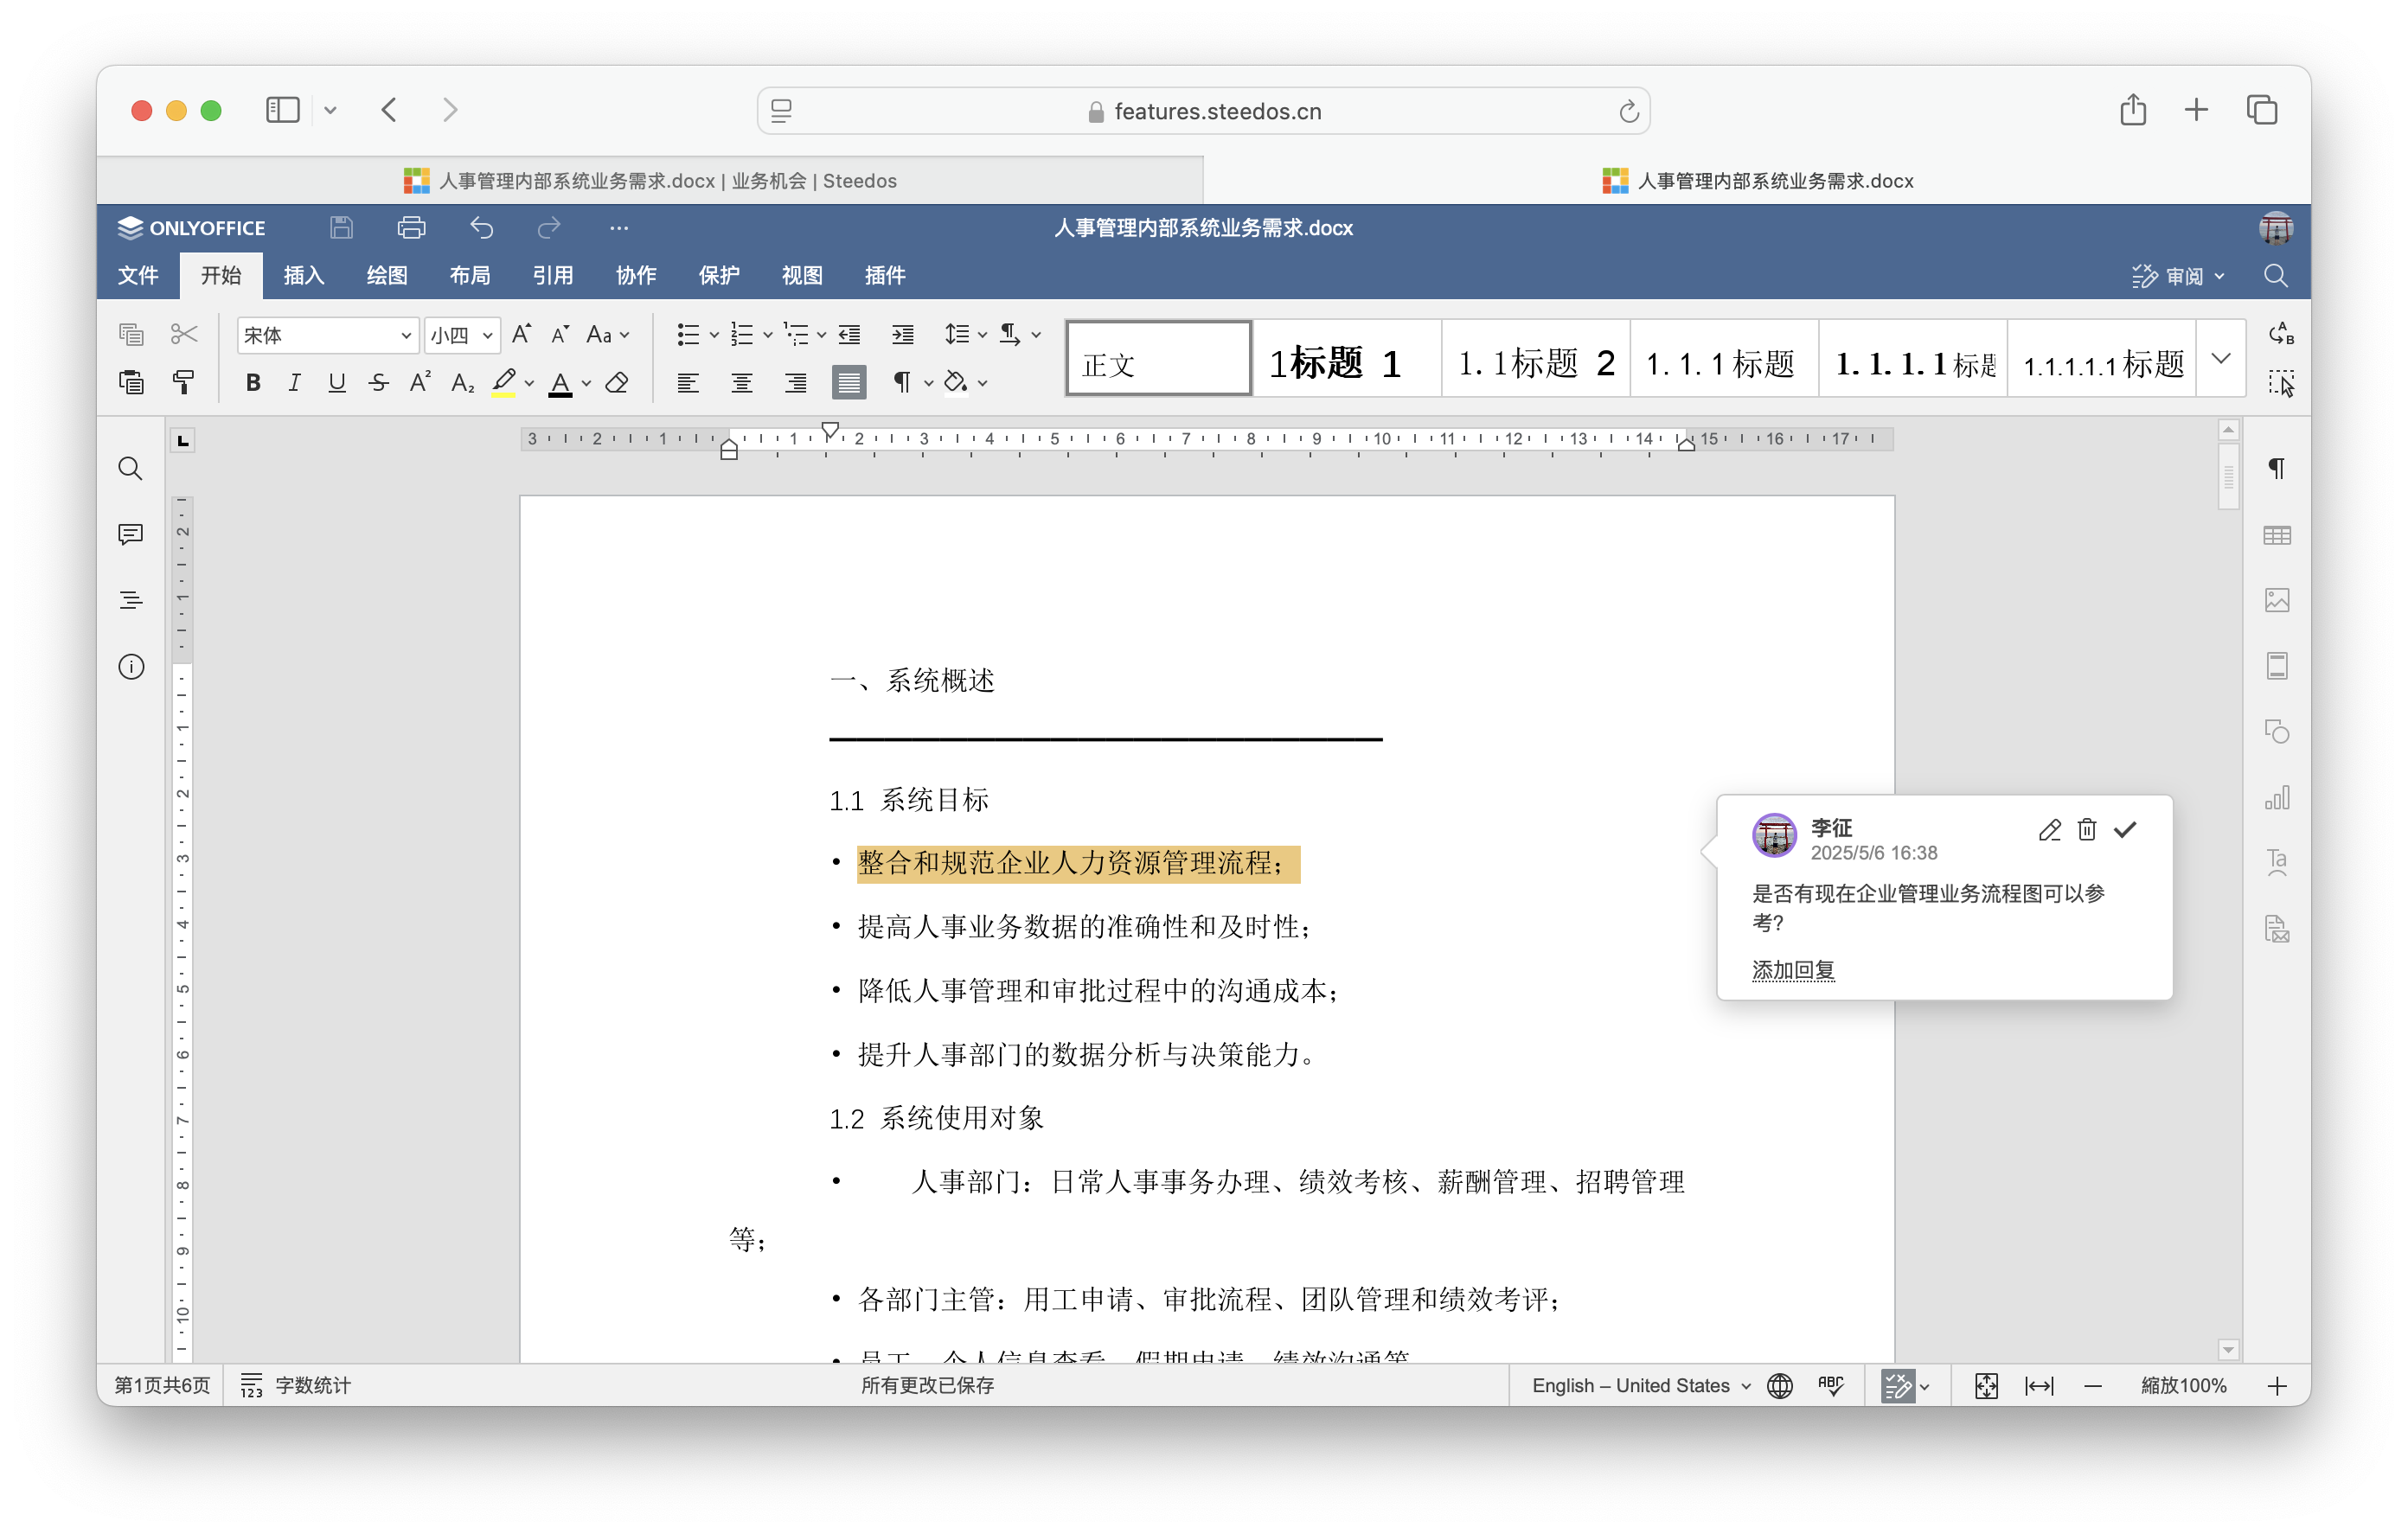Click 字数统计 in status bar
This screenshot has width=2408, height=1534.
click(296, 1385)
